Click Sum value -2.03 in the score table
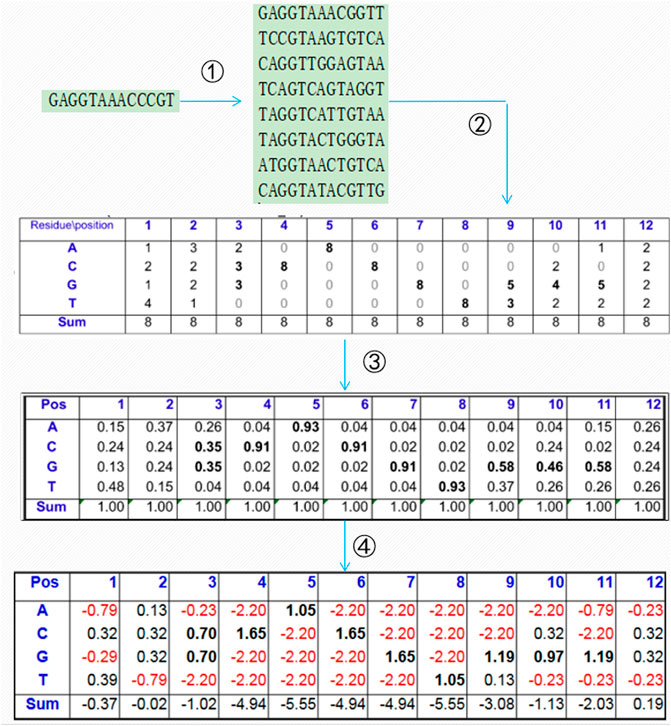The height and width of the screenshot is (726, 671). click(x=596, y=704)
